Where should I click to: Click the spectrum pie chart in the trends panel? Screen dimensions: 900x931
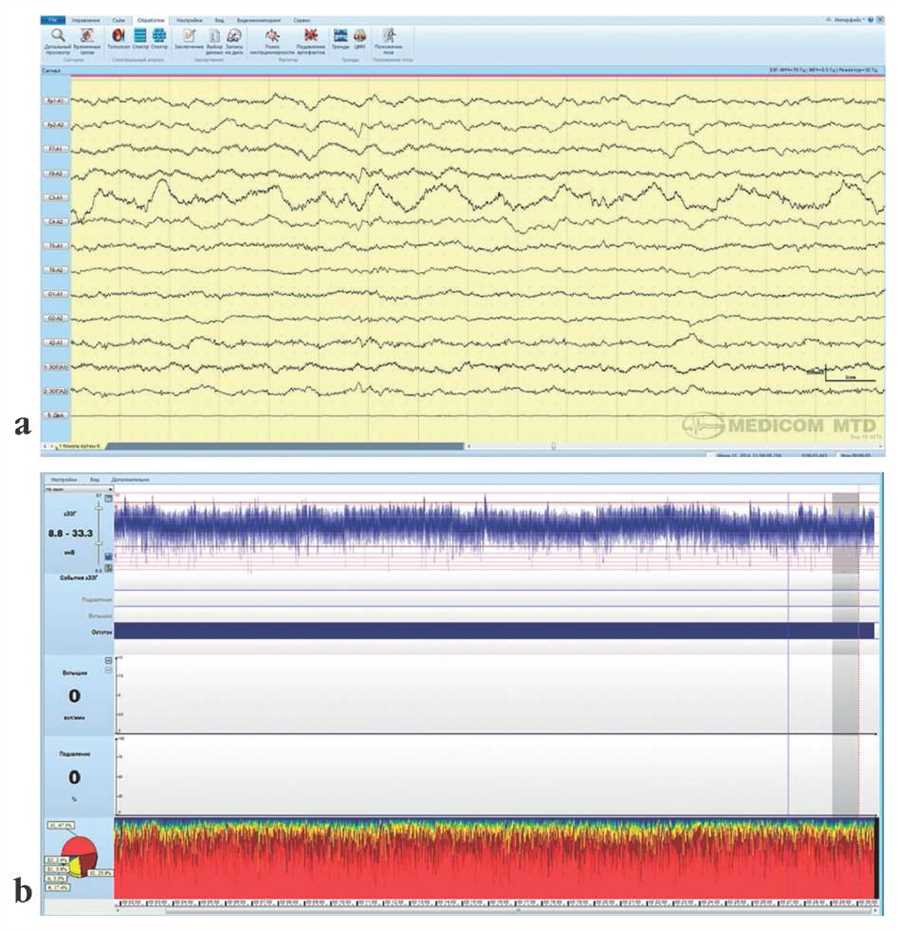tap(80, 855)
